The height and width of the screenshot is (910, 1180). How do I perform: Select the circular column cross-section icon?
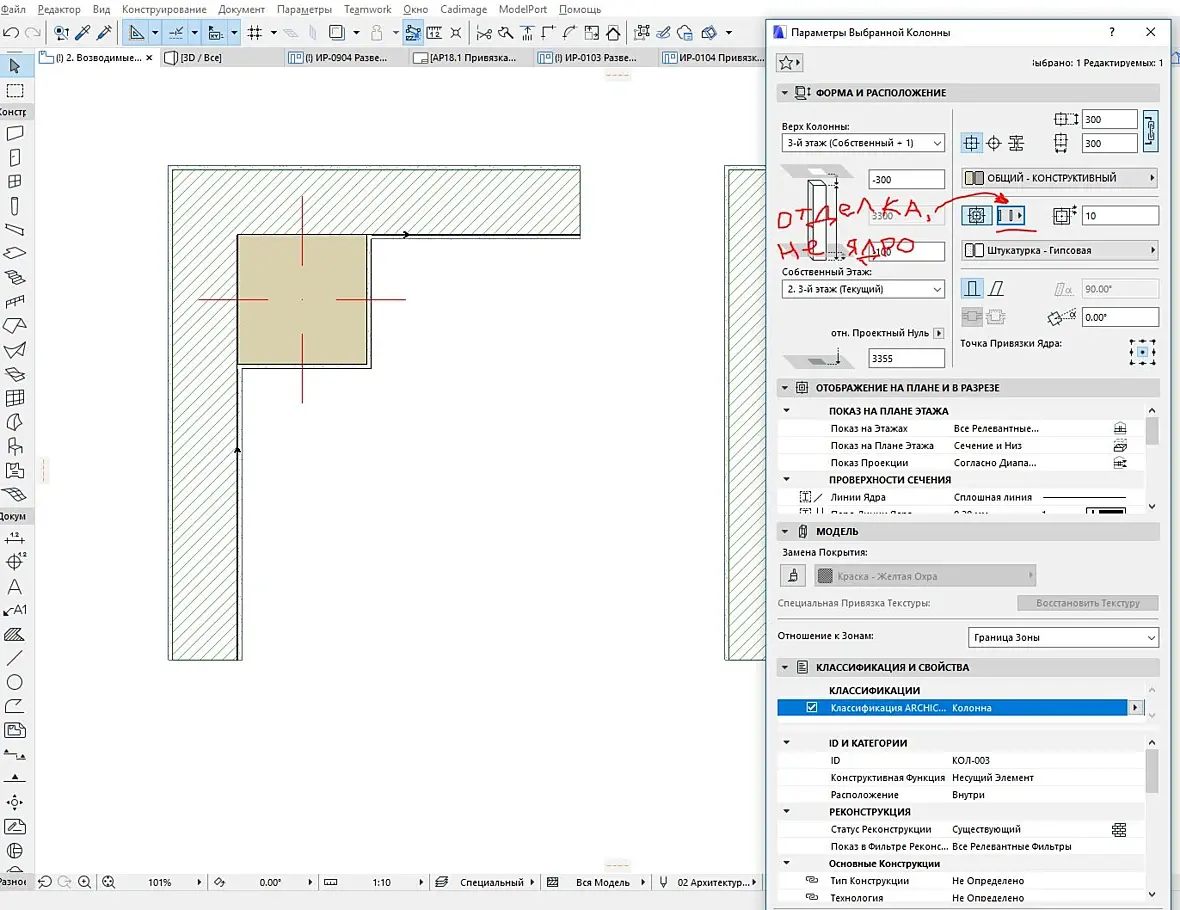(994, 143)
